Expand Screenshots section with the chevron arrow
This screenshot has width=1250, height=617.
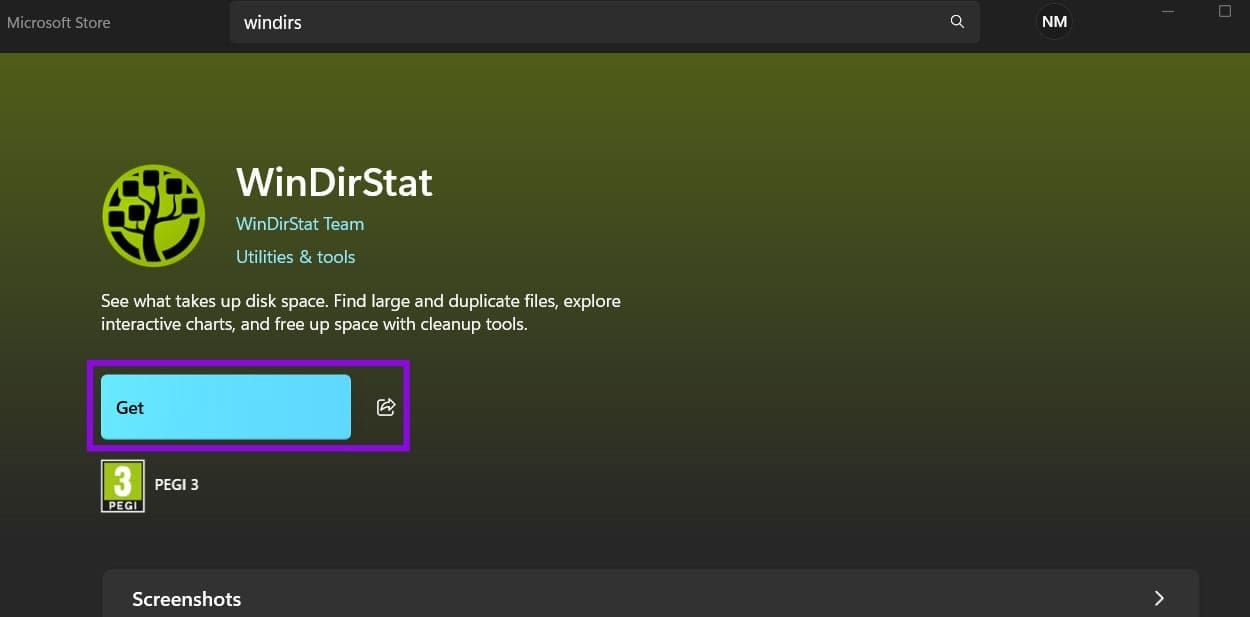pyautogui.click(x=1159, y=598)
